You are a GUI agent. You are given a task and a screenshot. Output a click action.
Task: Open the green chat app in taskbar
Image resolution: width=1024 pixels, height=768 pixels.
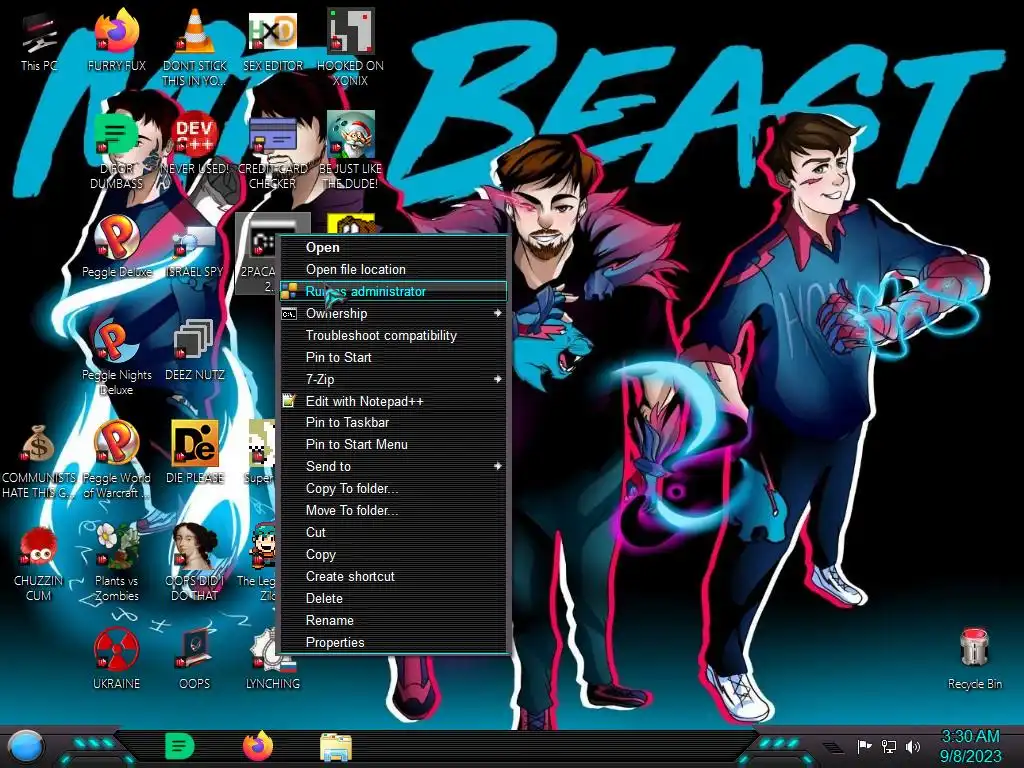pyautogui.click(x=180, y=747)
